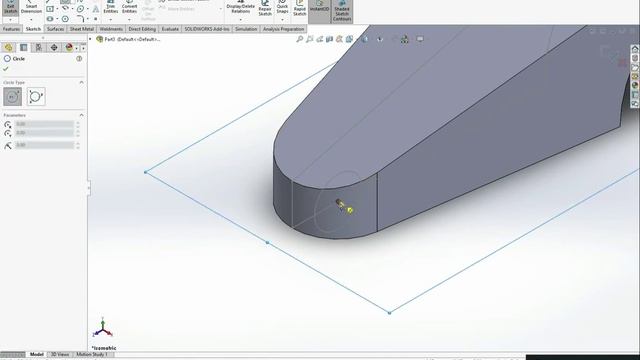Open Quick Snaps tool
This screenshot has width=640, height=360.
(282, 7)
